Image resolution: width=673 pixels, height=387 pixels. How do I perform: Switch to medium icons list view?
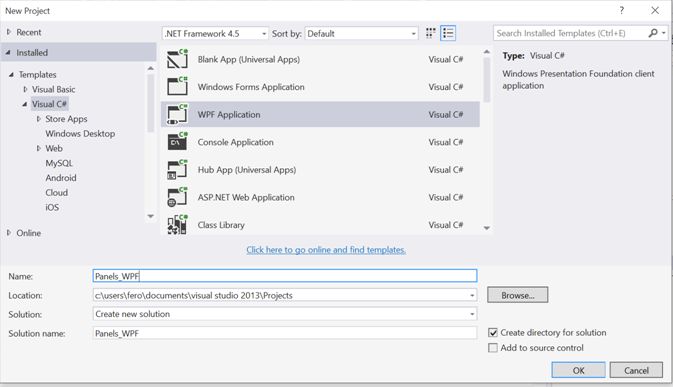tap(448, 33)
